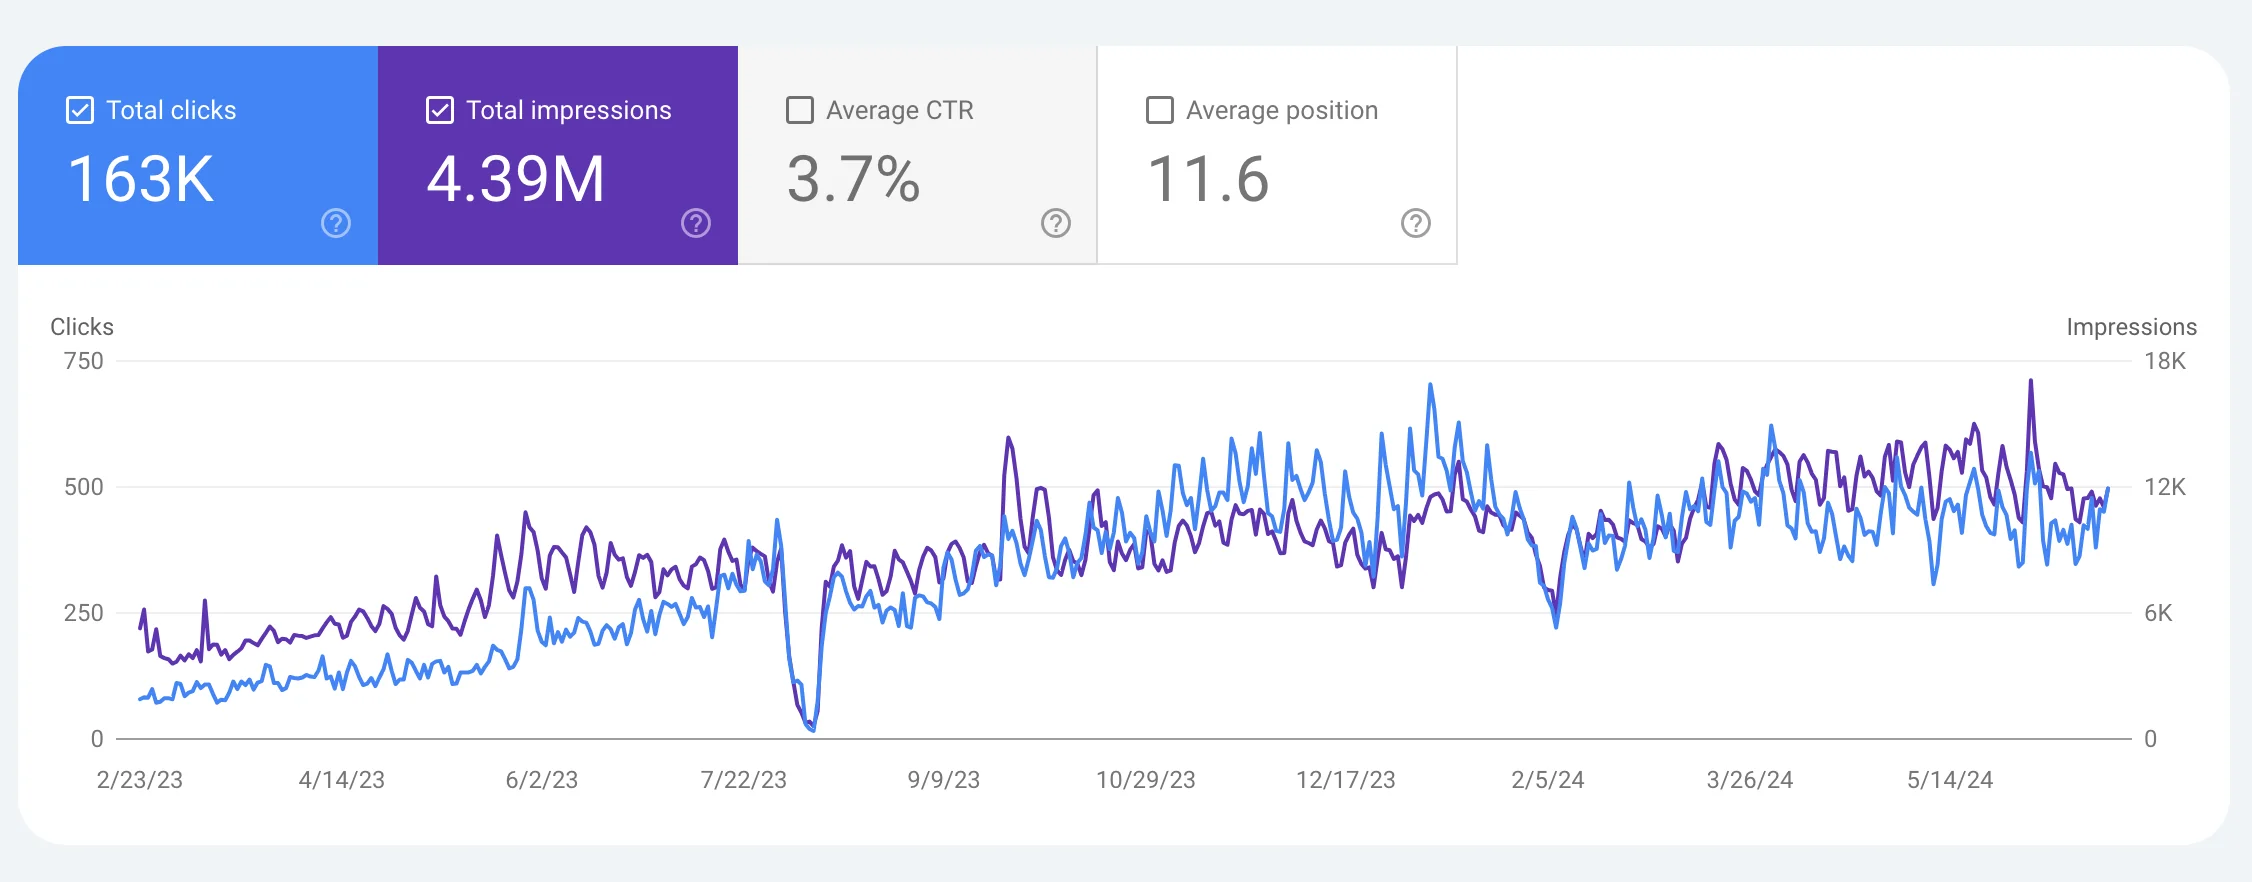Click the 12/17/23 date label

(x=1346, y=780)
